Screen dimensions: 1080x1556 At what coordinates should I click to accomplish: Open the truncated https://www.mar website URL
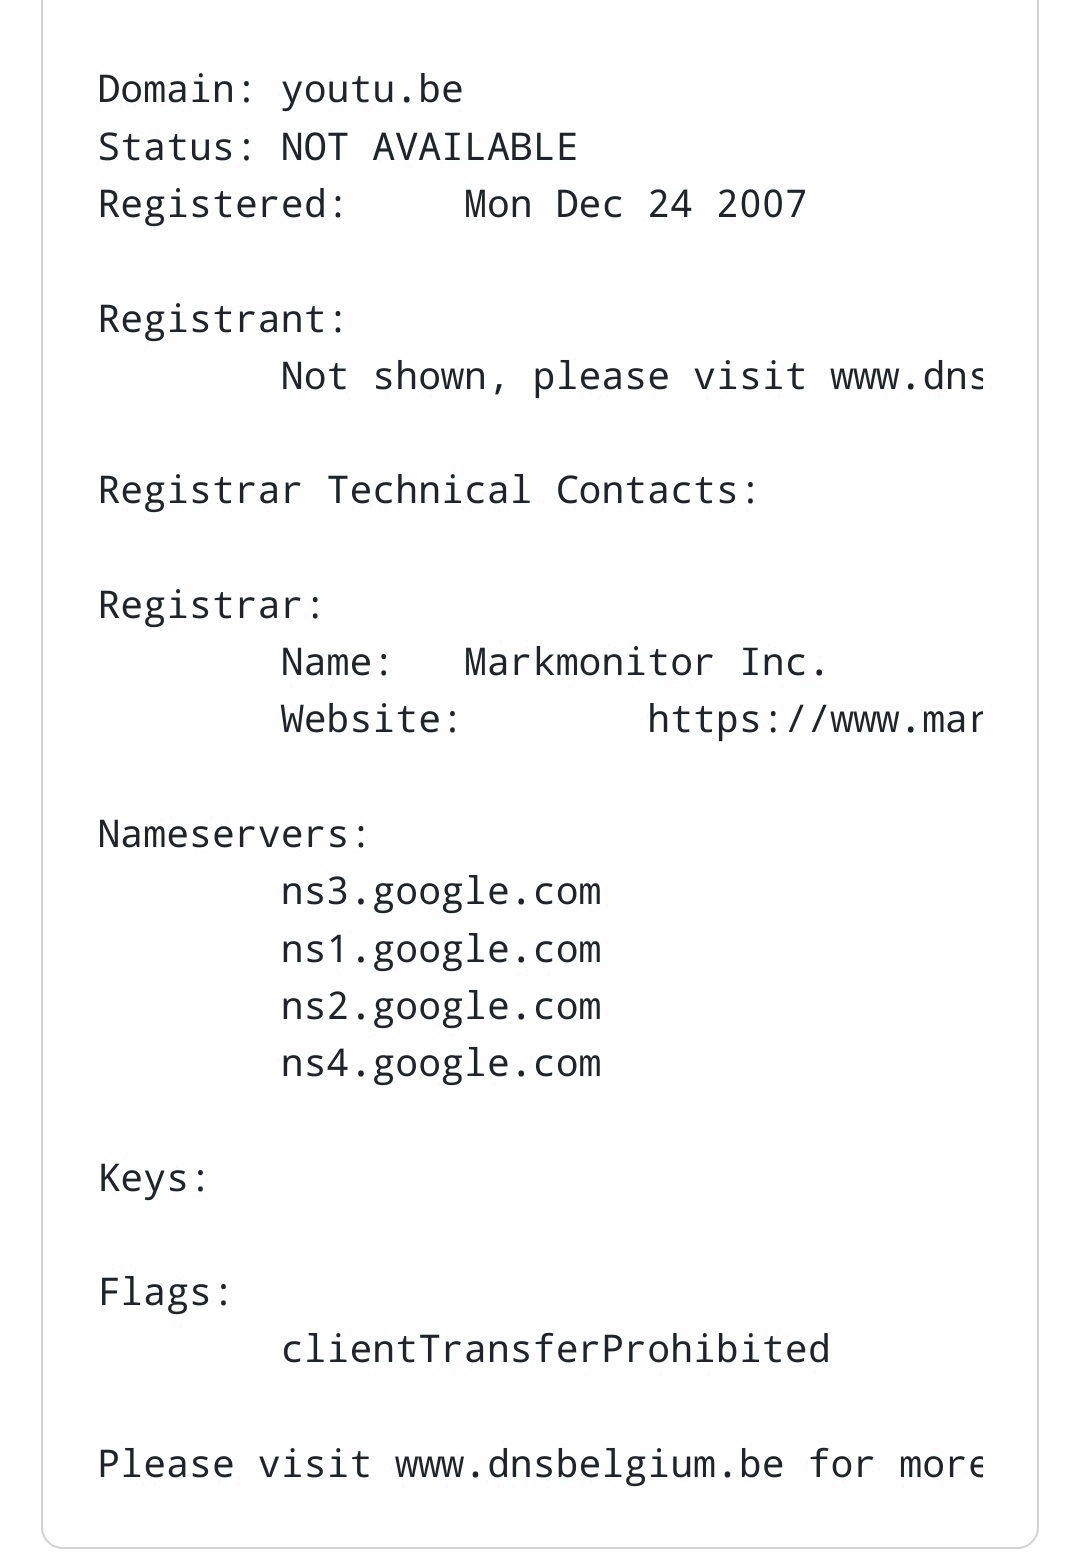814,720
